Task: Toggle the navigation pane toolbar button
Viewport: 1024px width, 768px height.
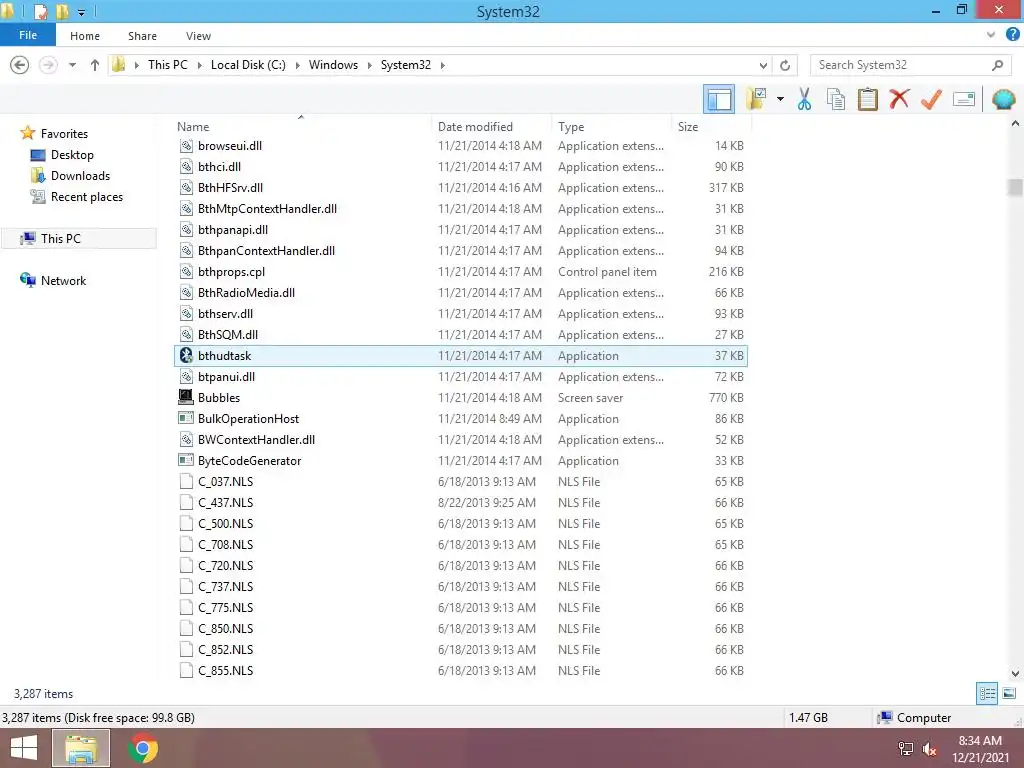Action: (719, 99)
